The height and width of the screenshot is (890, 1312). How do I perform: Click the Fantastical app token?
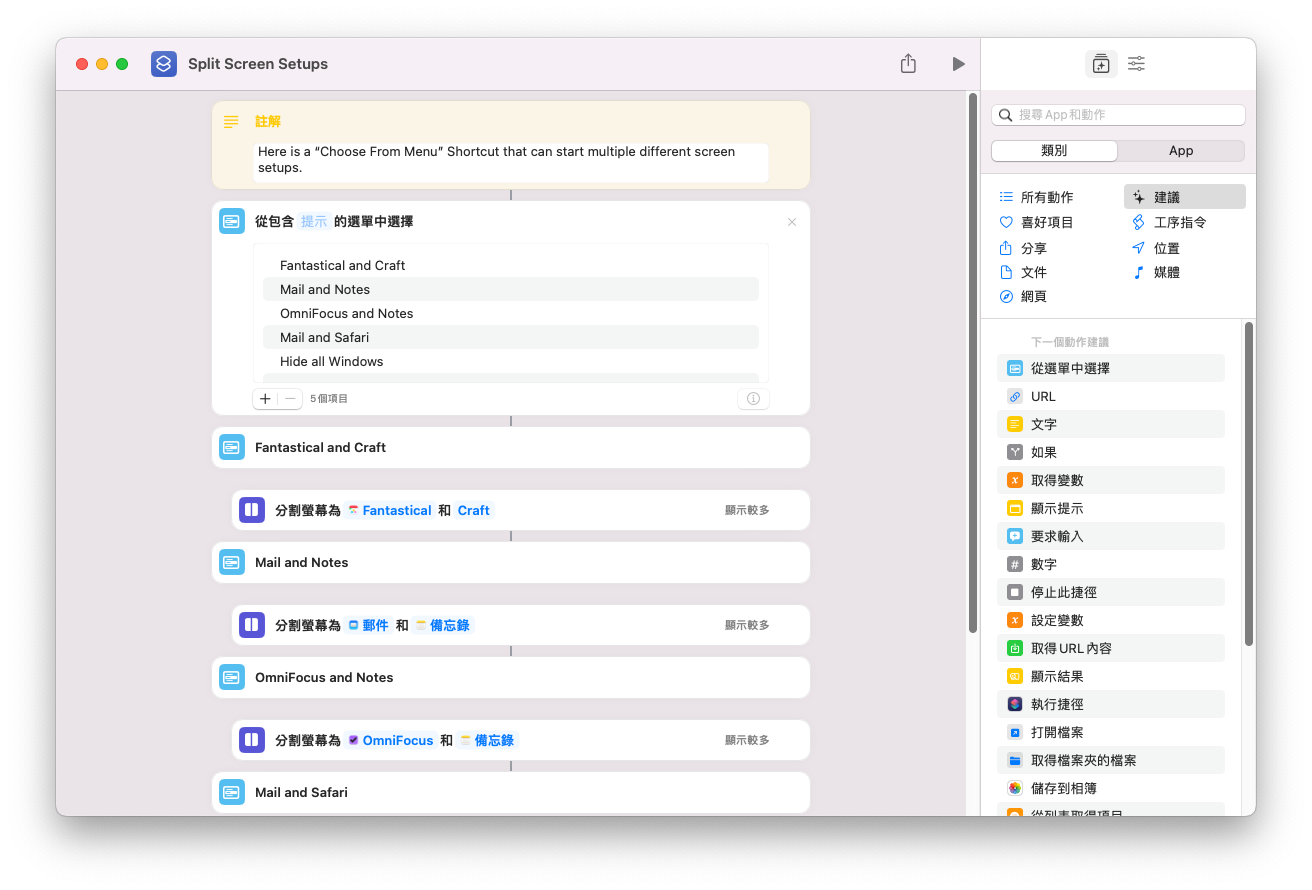click(390, 510)
